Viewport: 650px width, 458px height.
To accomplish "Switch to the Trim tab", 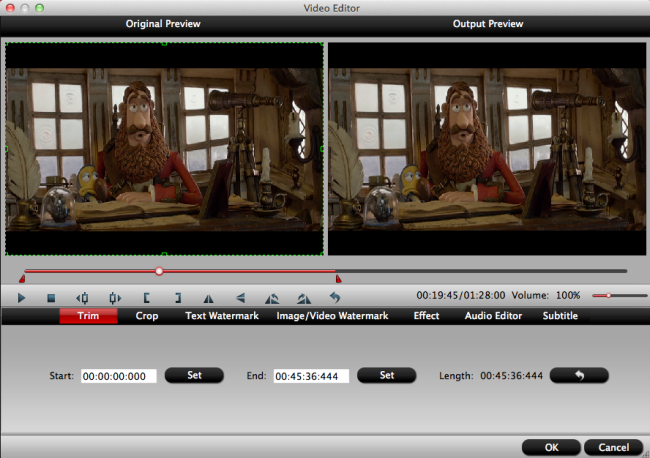I will coord(88,316).
